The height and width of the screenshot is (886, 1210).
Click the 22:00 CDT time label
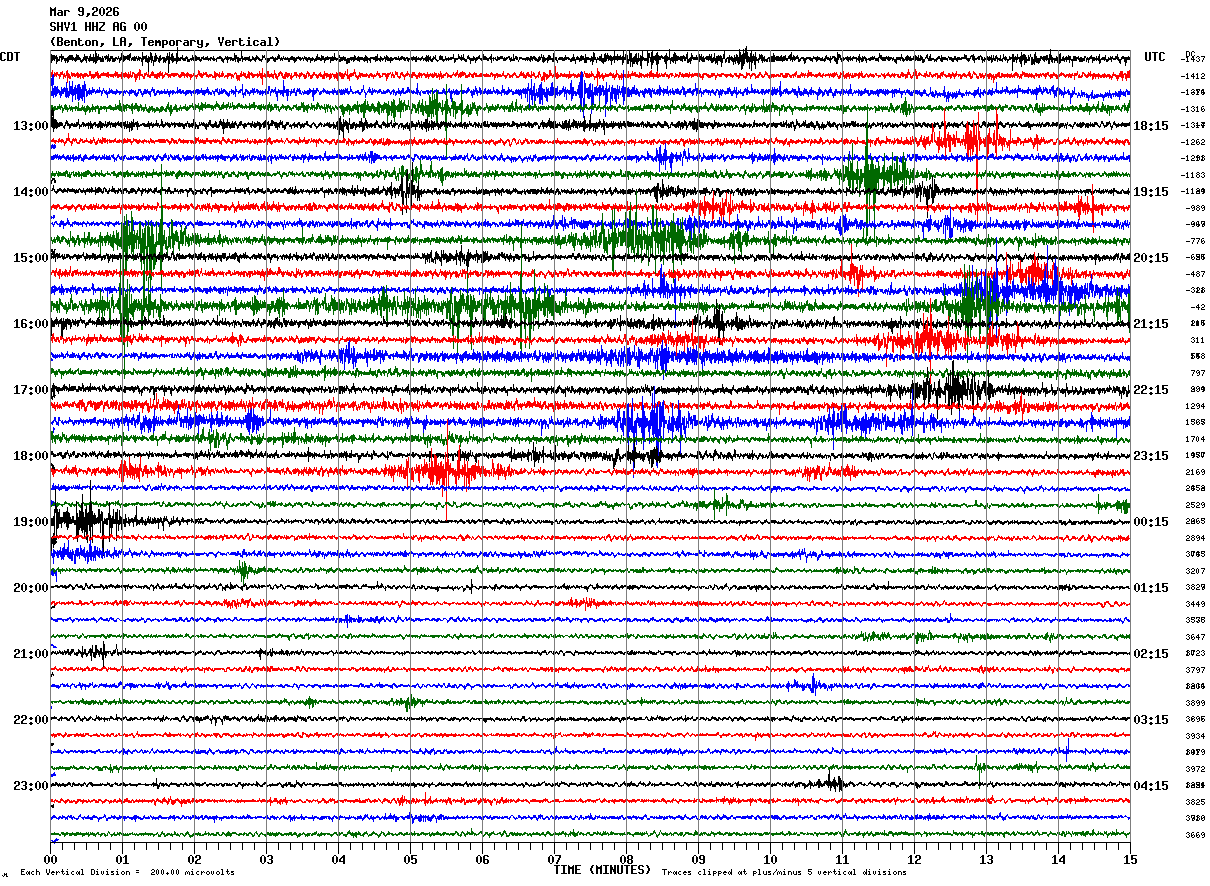point(31,720)
